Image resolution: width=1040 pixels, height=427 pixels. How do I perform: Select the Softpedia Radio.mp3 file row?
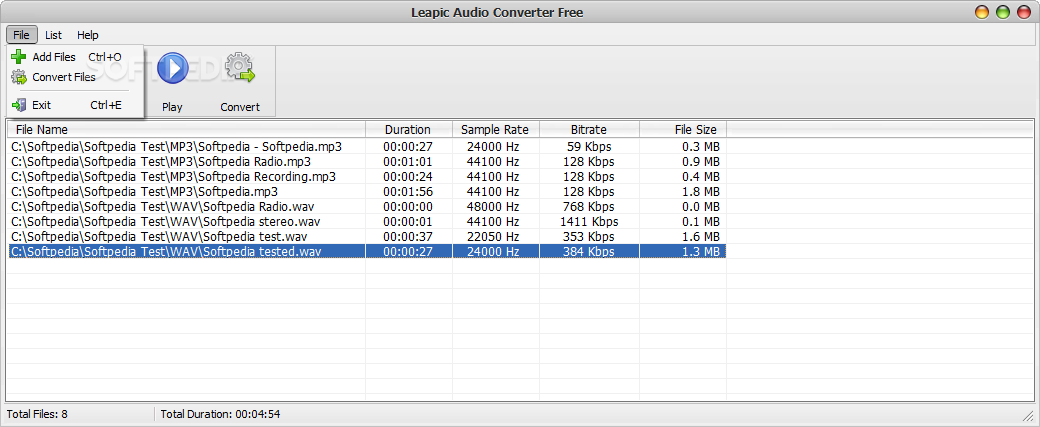(x=367, y=161)
